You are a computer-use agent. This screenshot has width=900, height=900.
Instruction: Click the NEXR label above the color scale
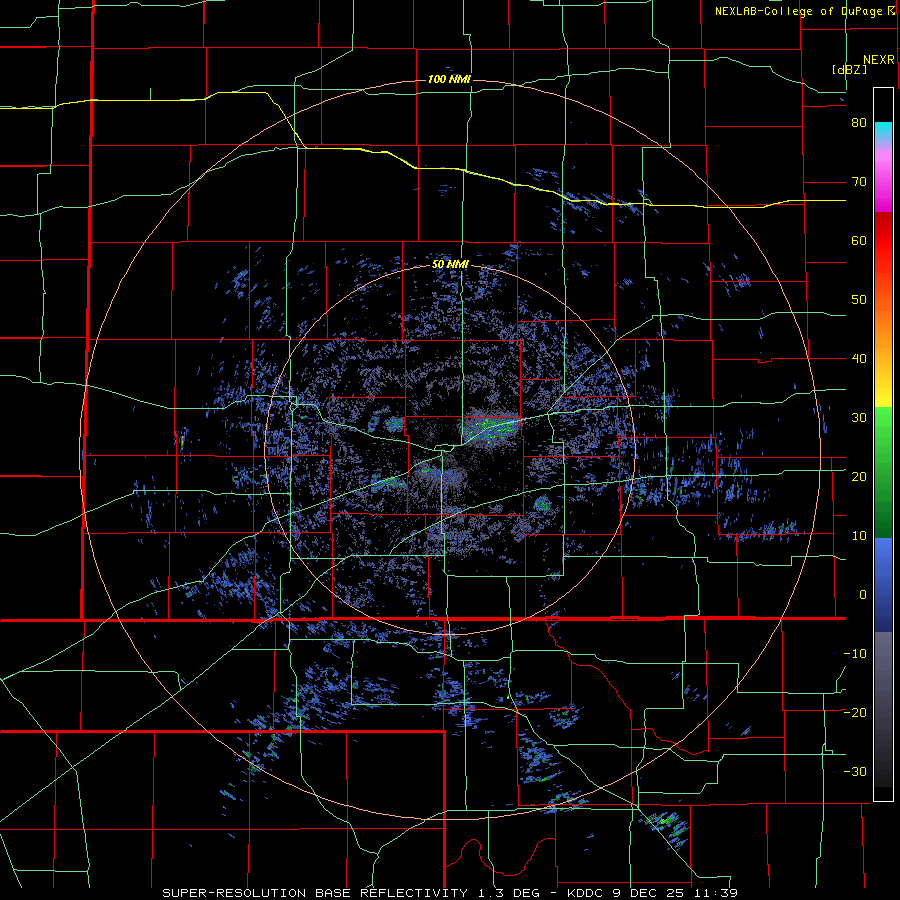pyautogui.click(x=878, y=60)
